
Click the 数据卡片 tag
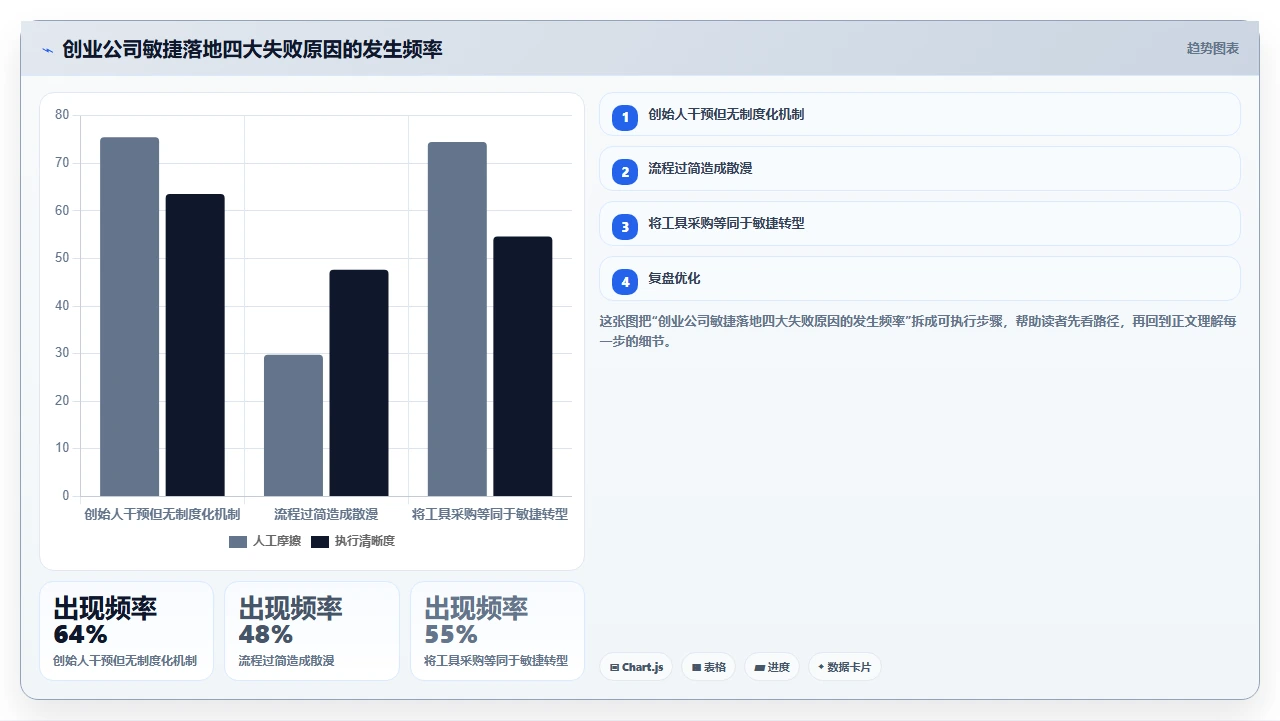click(x=845, y=667)
